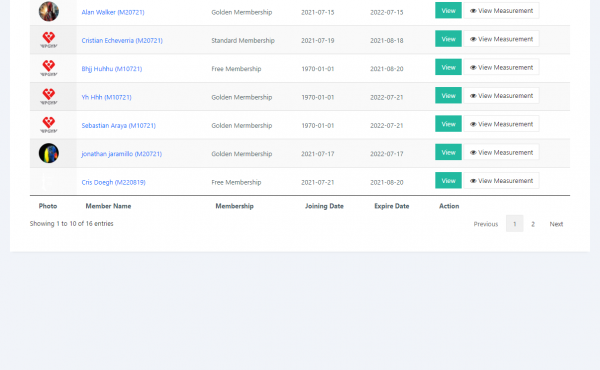The width and height of the screenshot is (600, 370).
Task: Select Free Membership cell for Bhjj Huhhu
Action: click(236, 69)
